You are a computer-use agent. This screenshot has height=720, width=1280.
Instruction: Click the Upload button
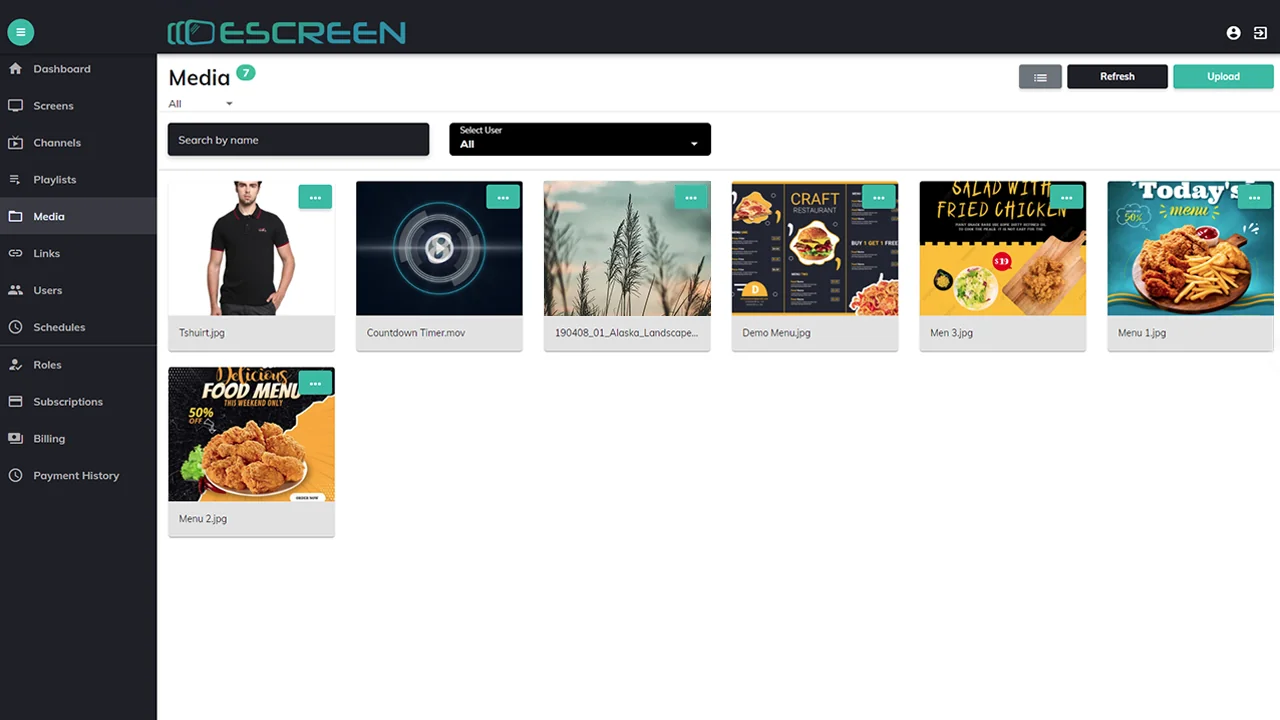[1223, 77]
